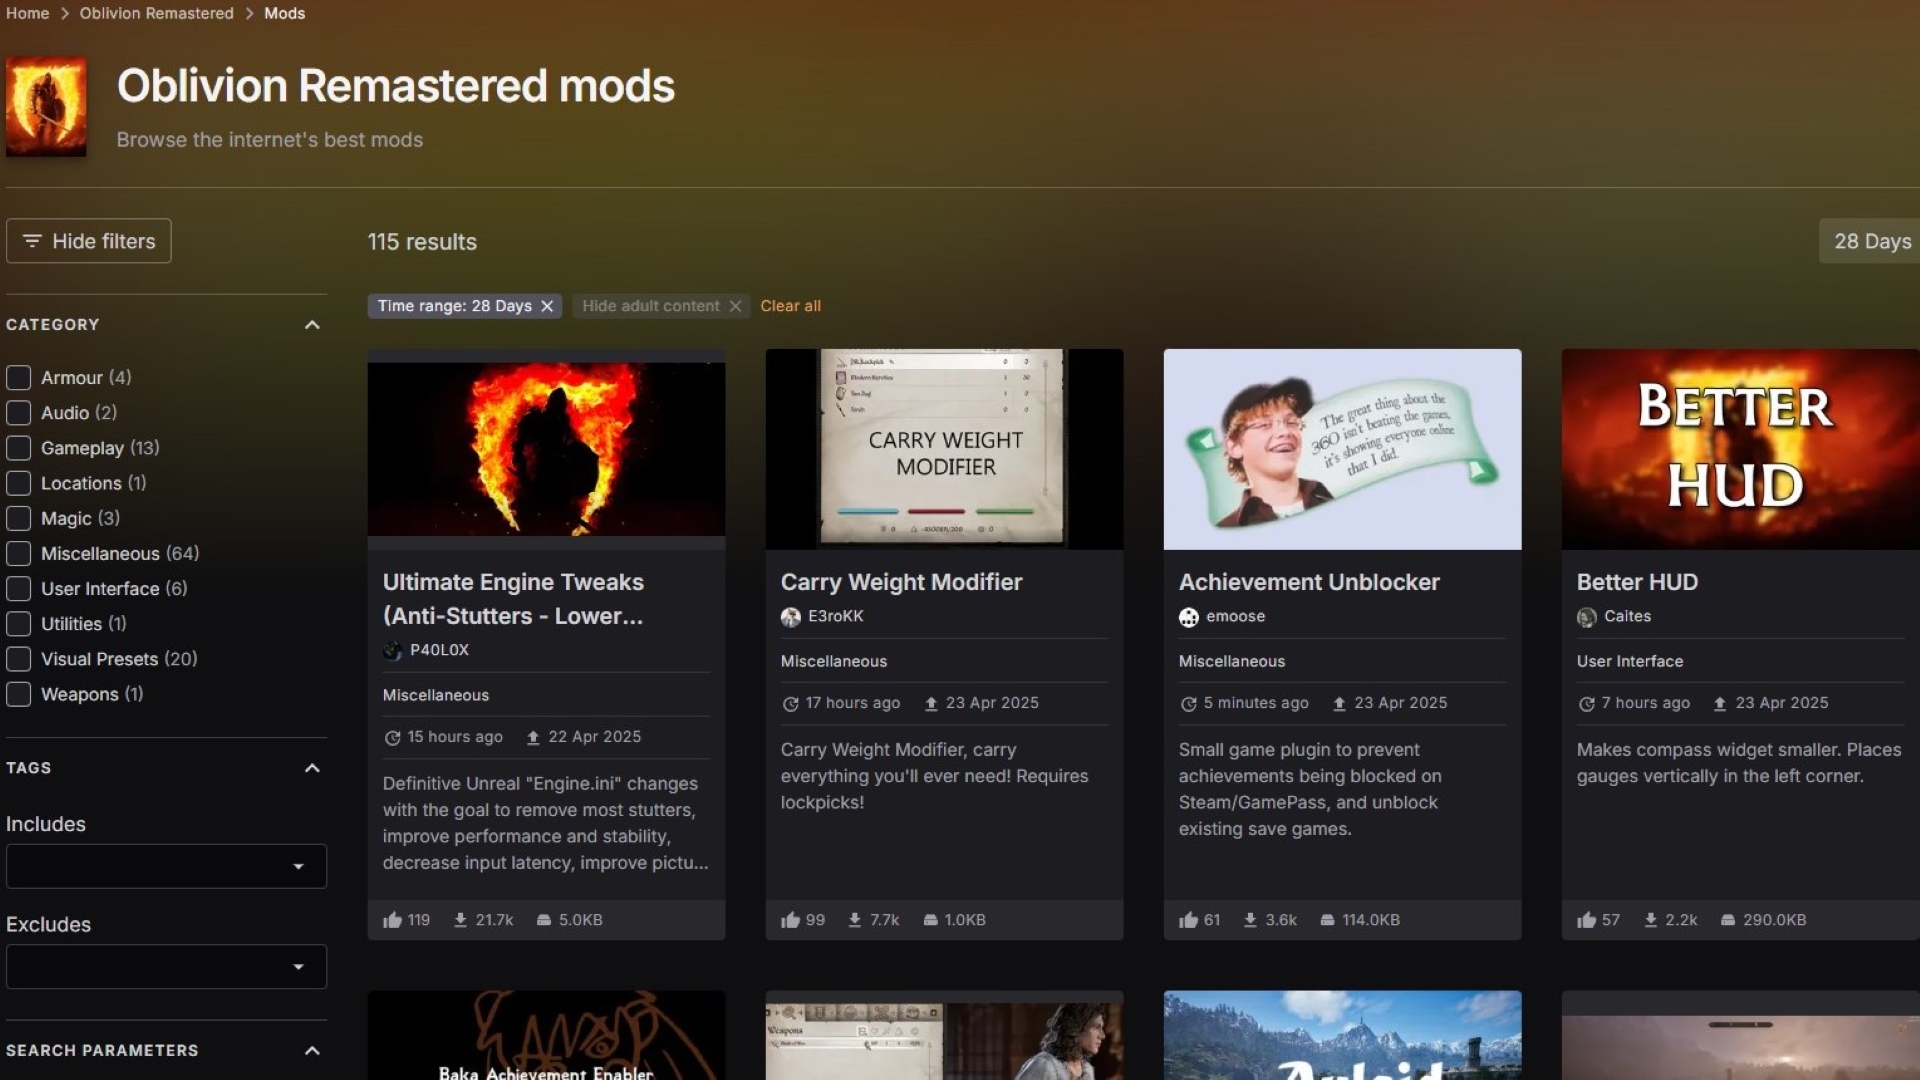This screenshot has width=1920, height=1080.
Task: Open the Carry Weight Modifier mod title
Action: click(901, 582)
